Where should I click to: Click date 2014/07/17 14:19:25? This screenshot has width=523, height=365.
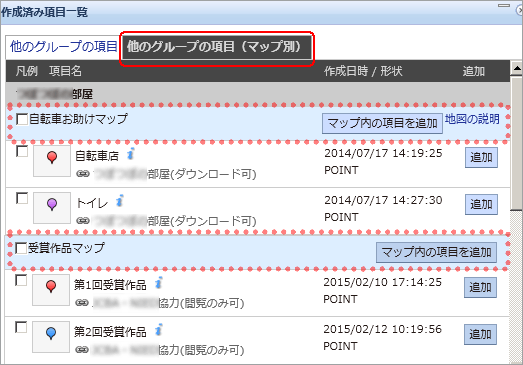pyautogui.click(x=383, y=153)
